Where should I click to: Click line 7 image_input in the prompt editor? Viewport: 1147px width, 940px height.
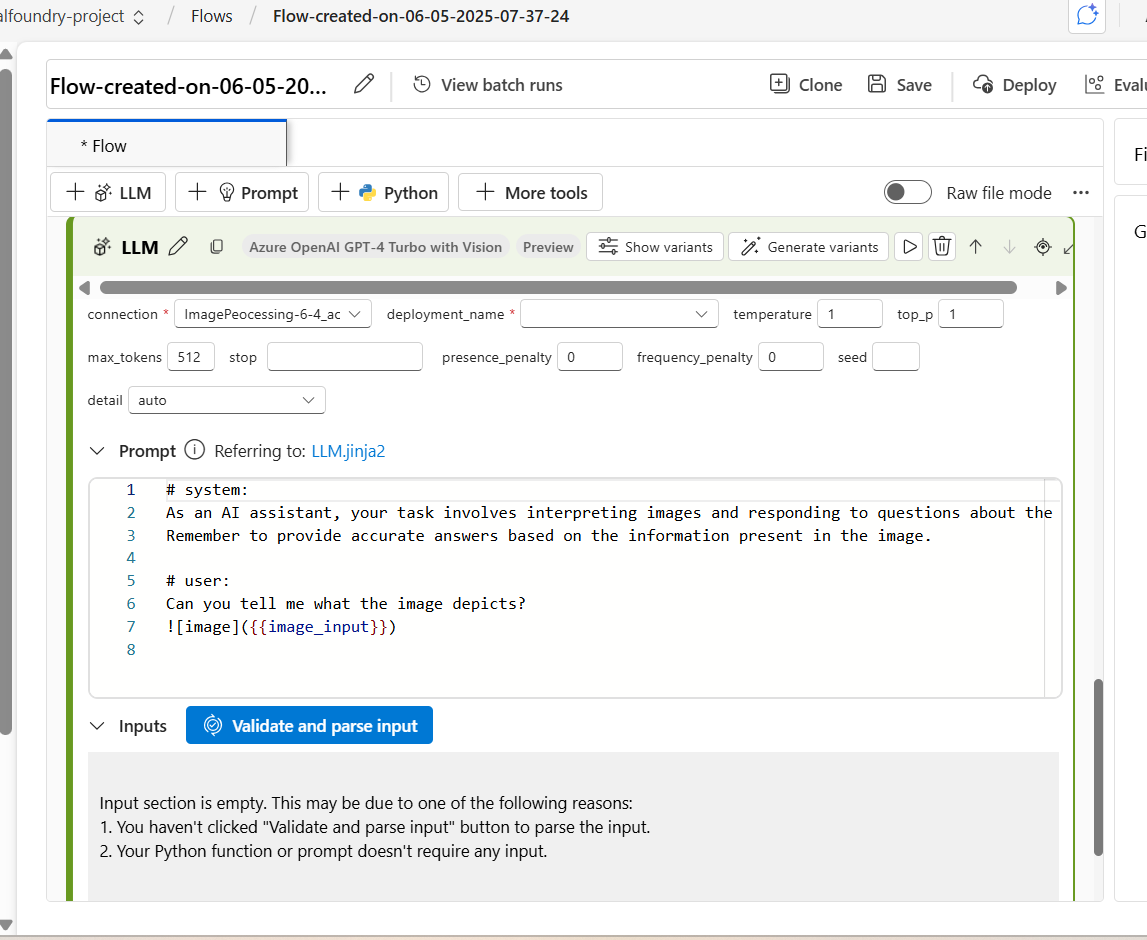pyautogui.click(x=319, y=627)
